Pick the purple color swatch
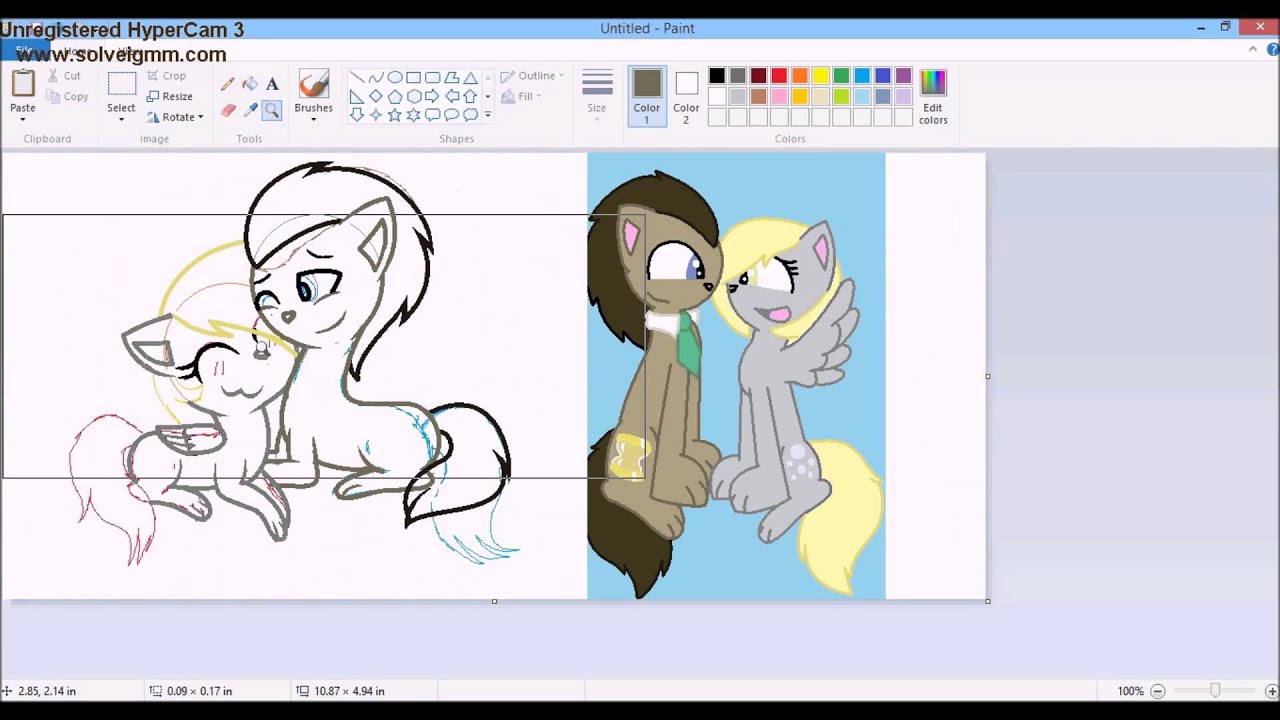 (904, 76)
